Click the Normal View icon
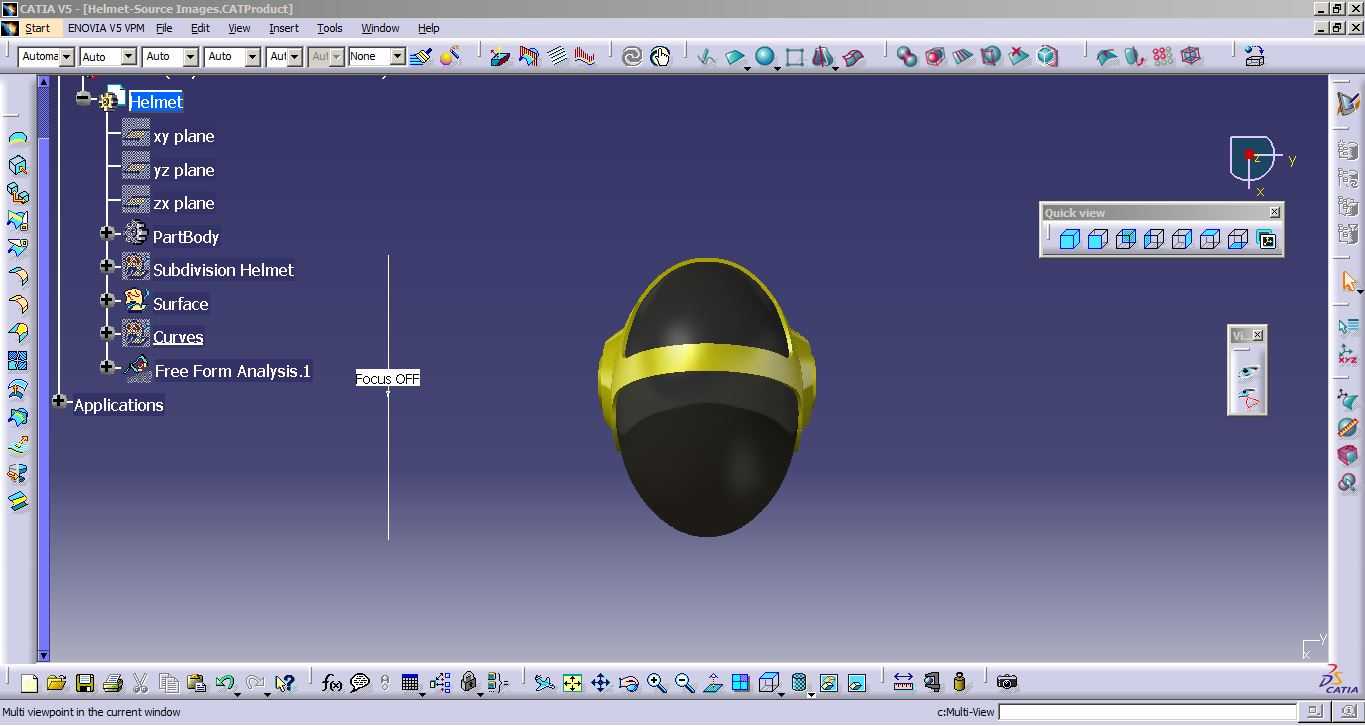The height and width of the screenshot is (726, 1365). tap(713, 683)
